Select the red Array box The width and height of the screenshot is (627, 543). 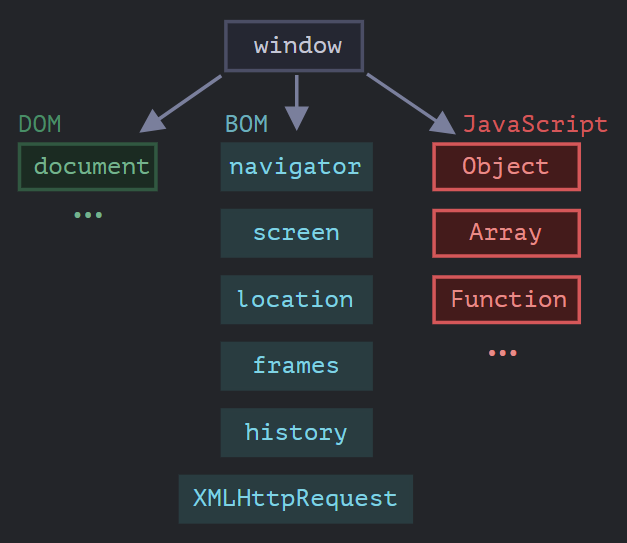(506, 233)
